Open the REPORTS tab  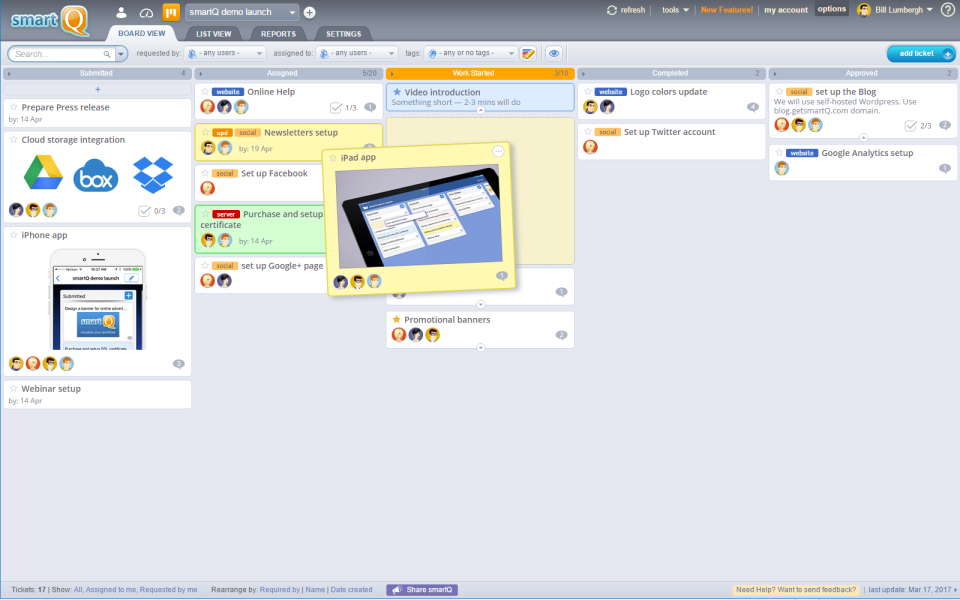tap(277, 32)
